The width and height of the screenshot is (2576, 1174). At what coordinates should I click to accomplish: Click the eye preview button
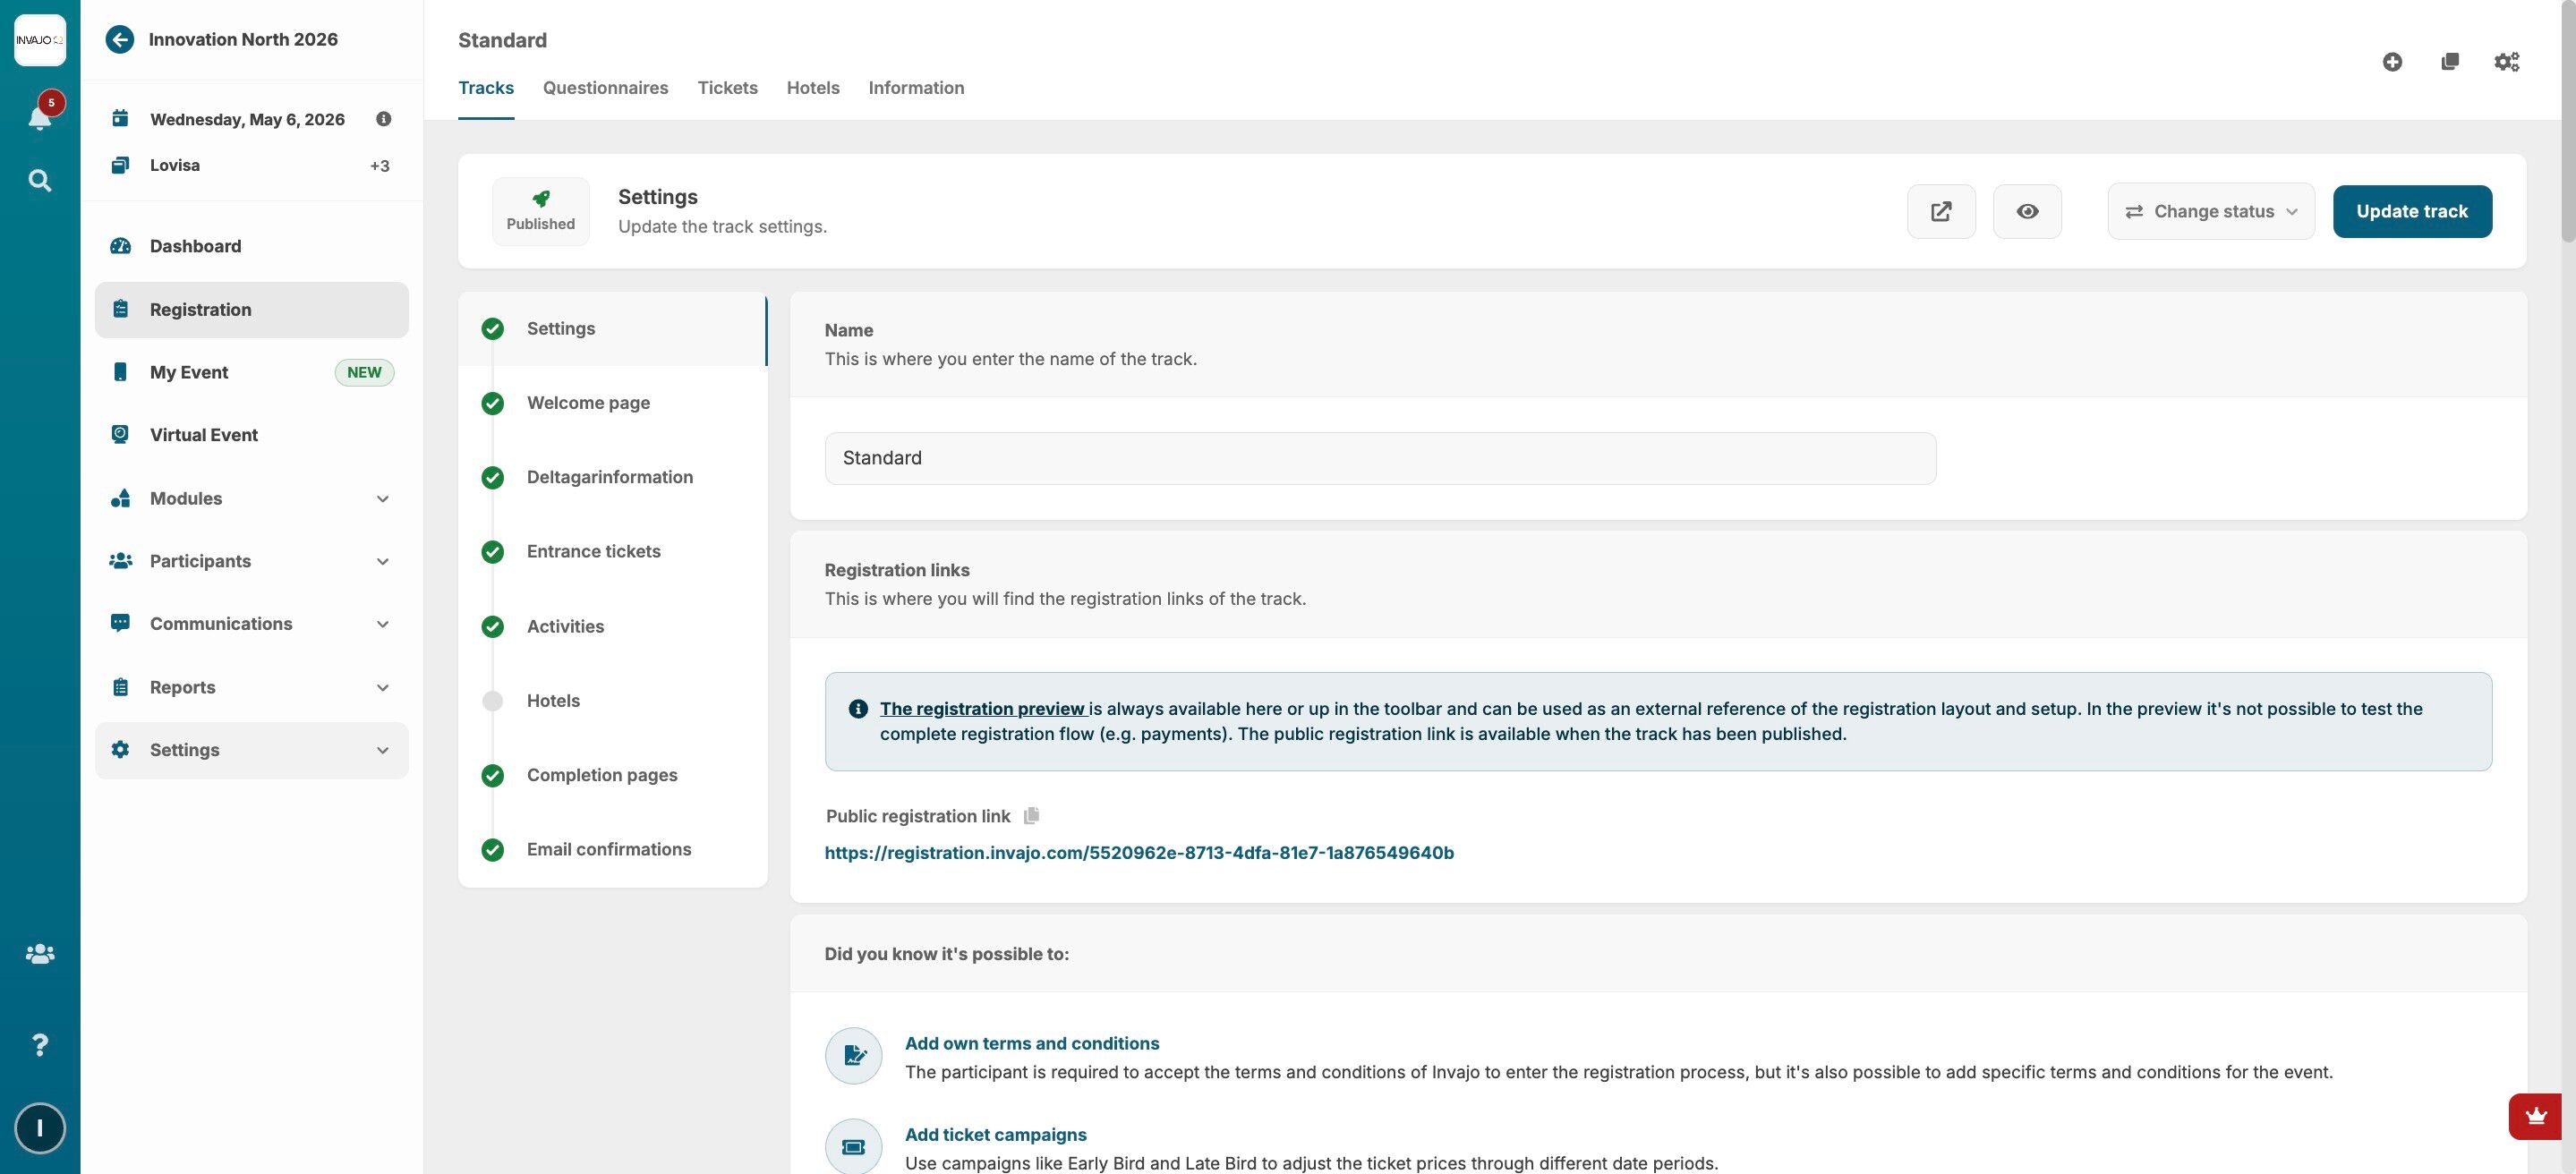tap(2027, 211)
